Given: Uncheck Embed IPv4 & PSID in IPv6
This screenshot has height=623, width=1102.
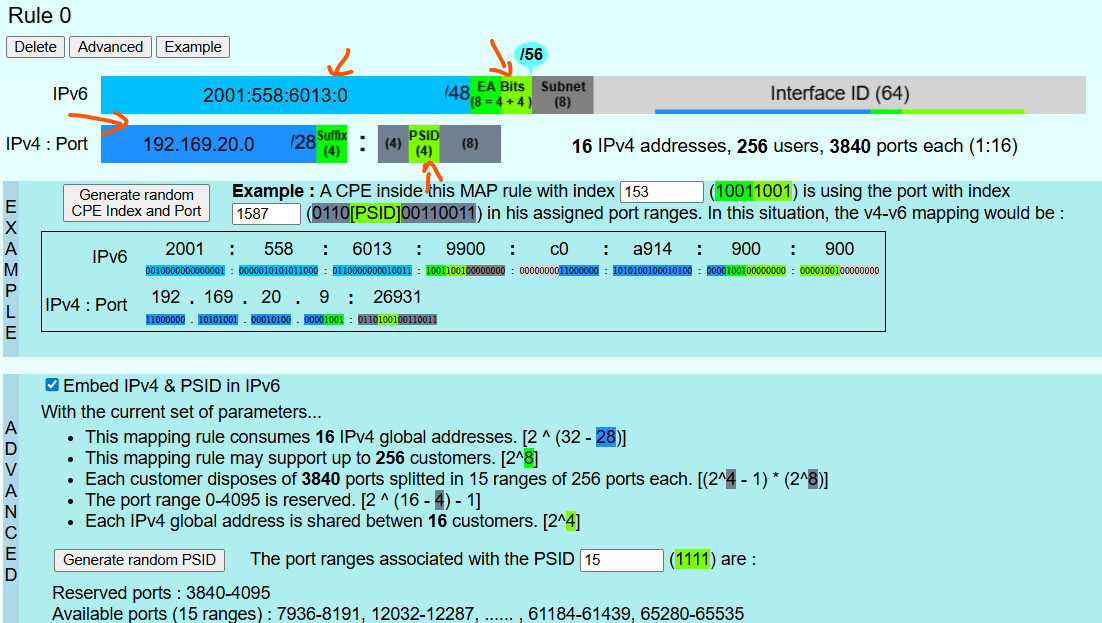Looking at the screenshot, I should (52, 385).
